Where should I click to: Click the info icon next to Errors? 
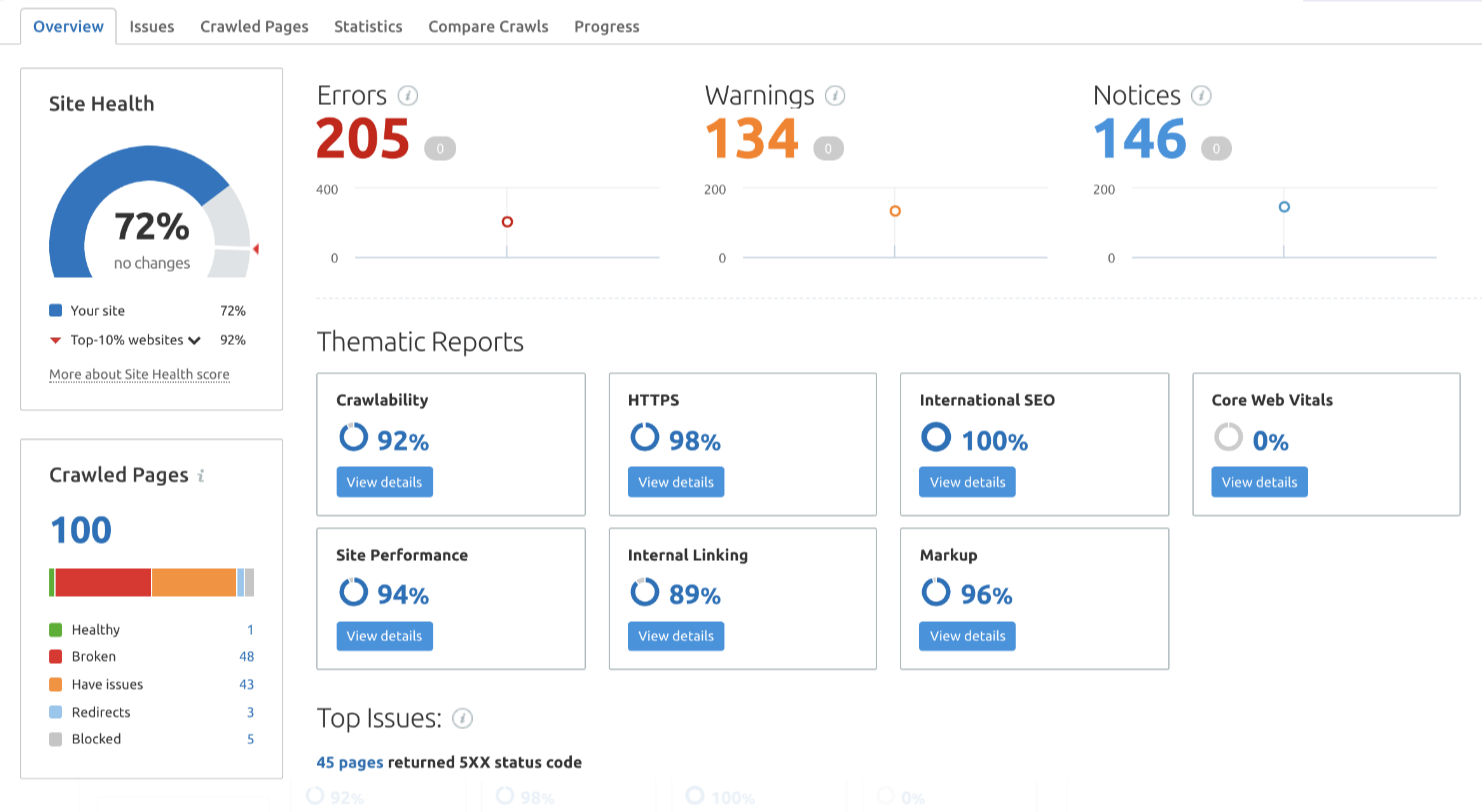coord(407,96)
